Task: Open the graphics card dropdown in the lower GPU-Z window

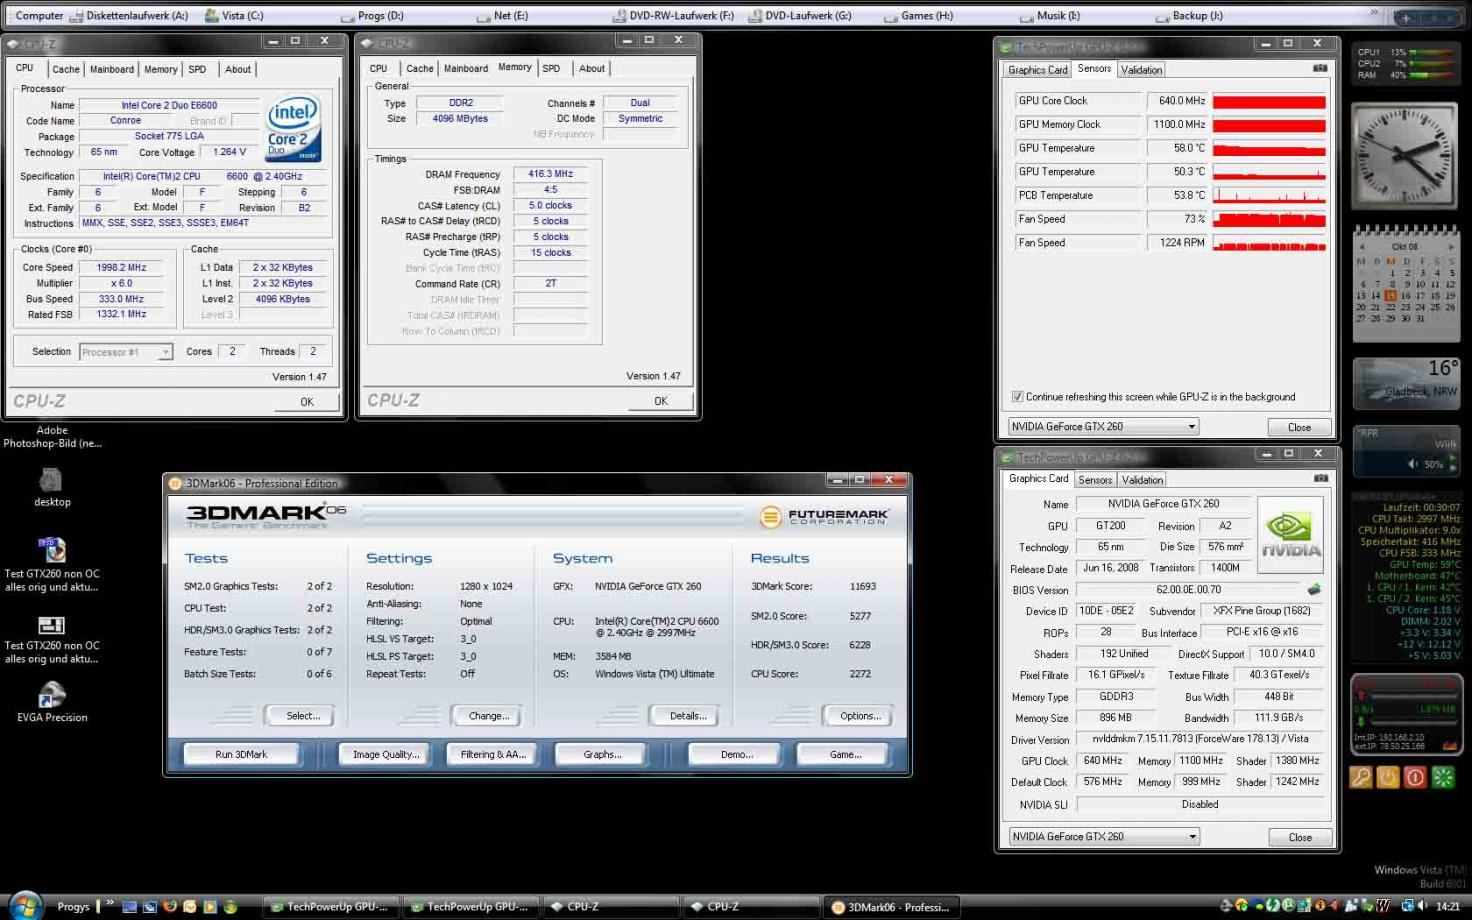Action: [x=1103, y=836]
